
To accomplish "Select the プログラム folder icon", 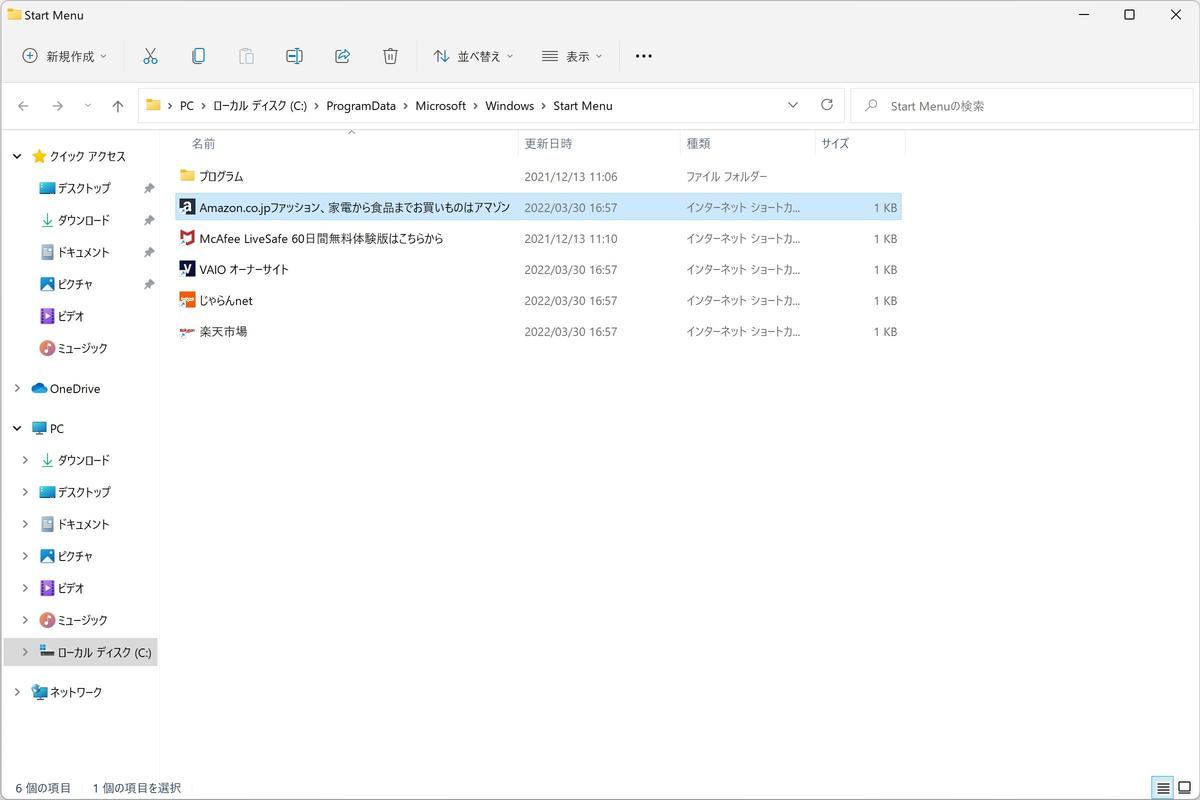I will click(x=187, y=176).
